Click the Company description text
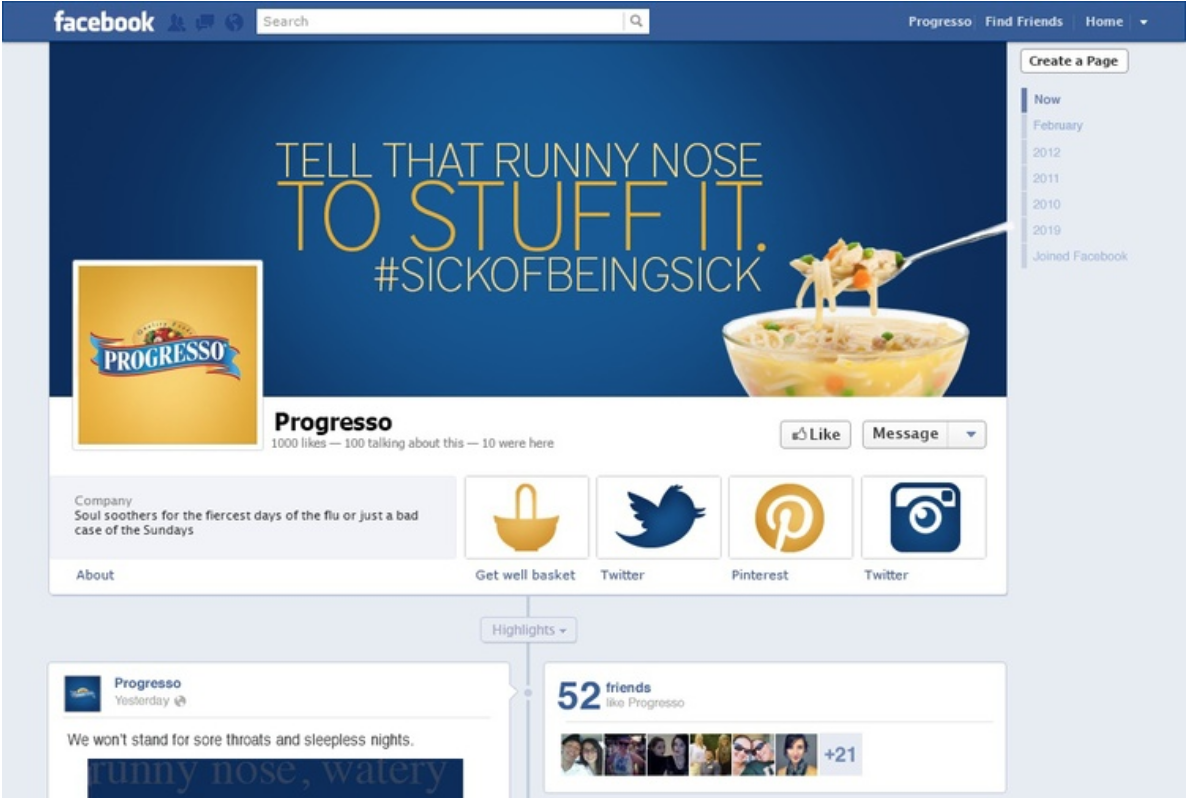1188x798 pixels. pyautogui.click(x=246, y=522)
